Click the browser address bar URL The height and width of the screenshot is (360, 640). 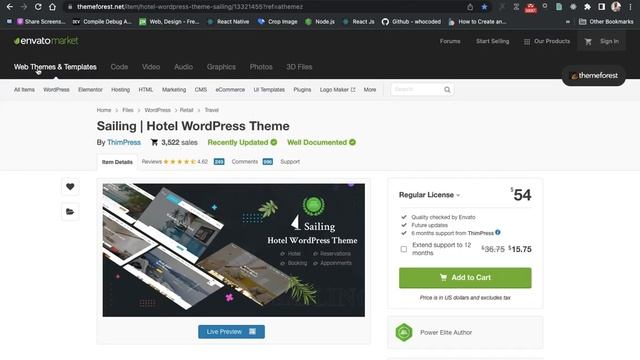[190, 7]
